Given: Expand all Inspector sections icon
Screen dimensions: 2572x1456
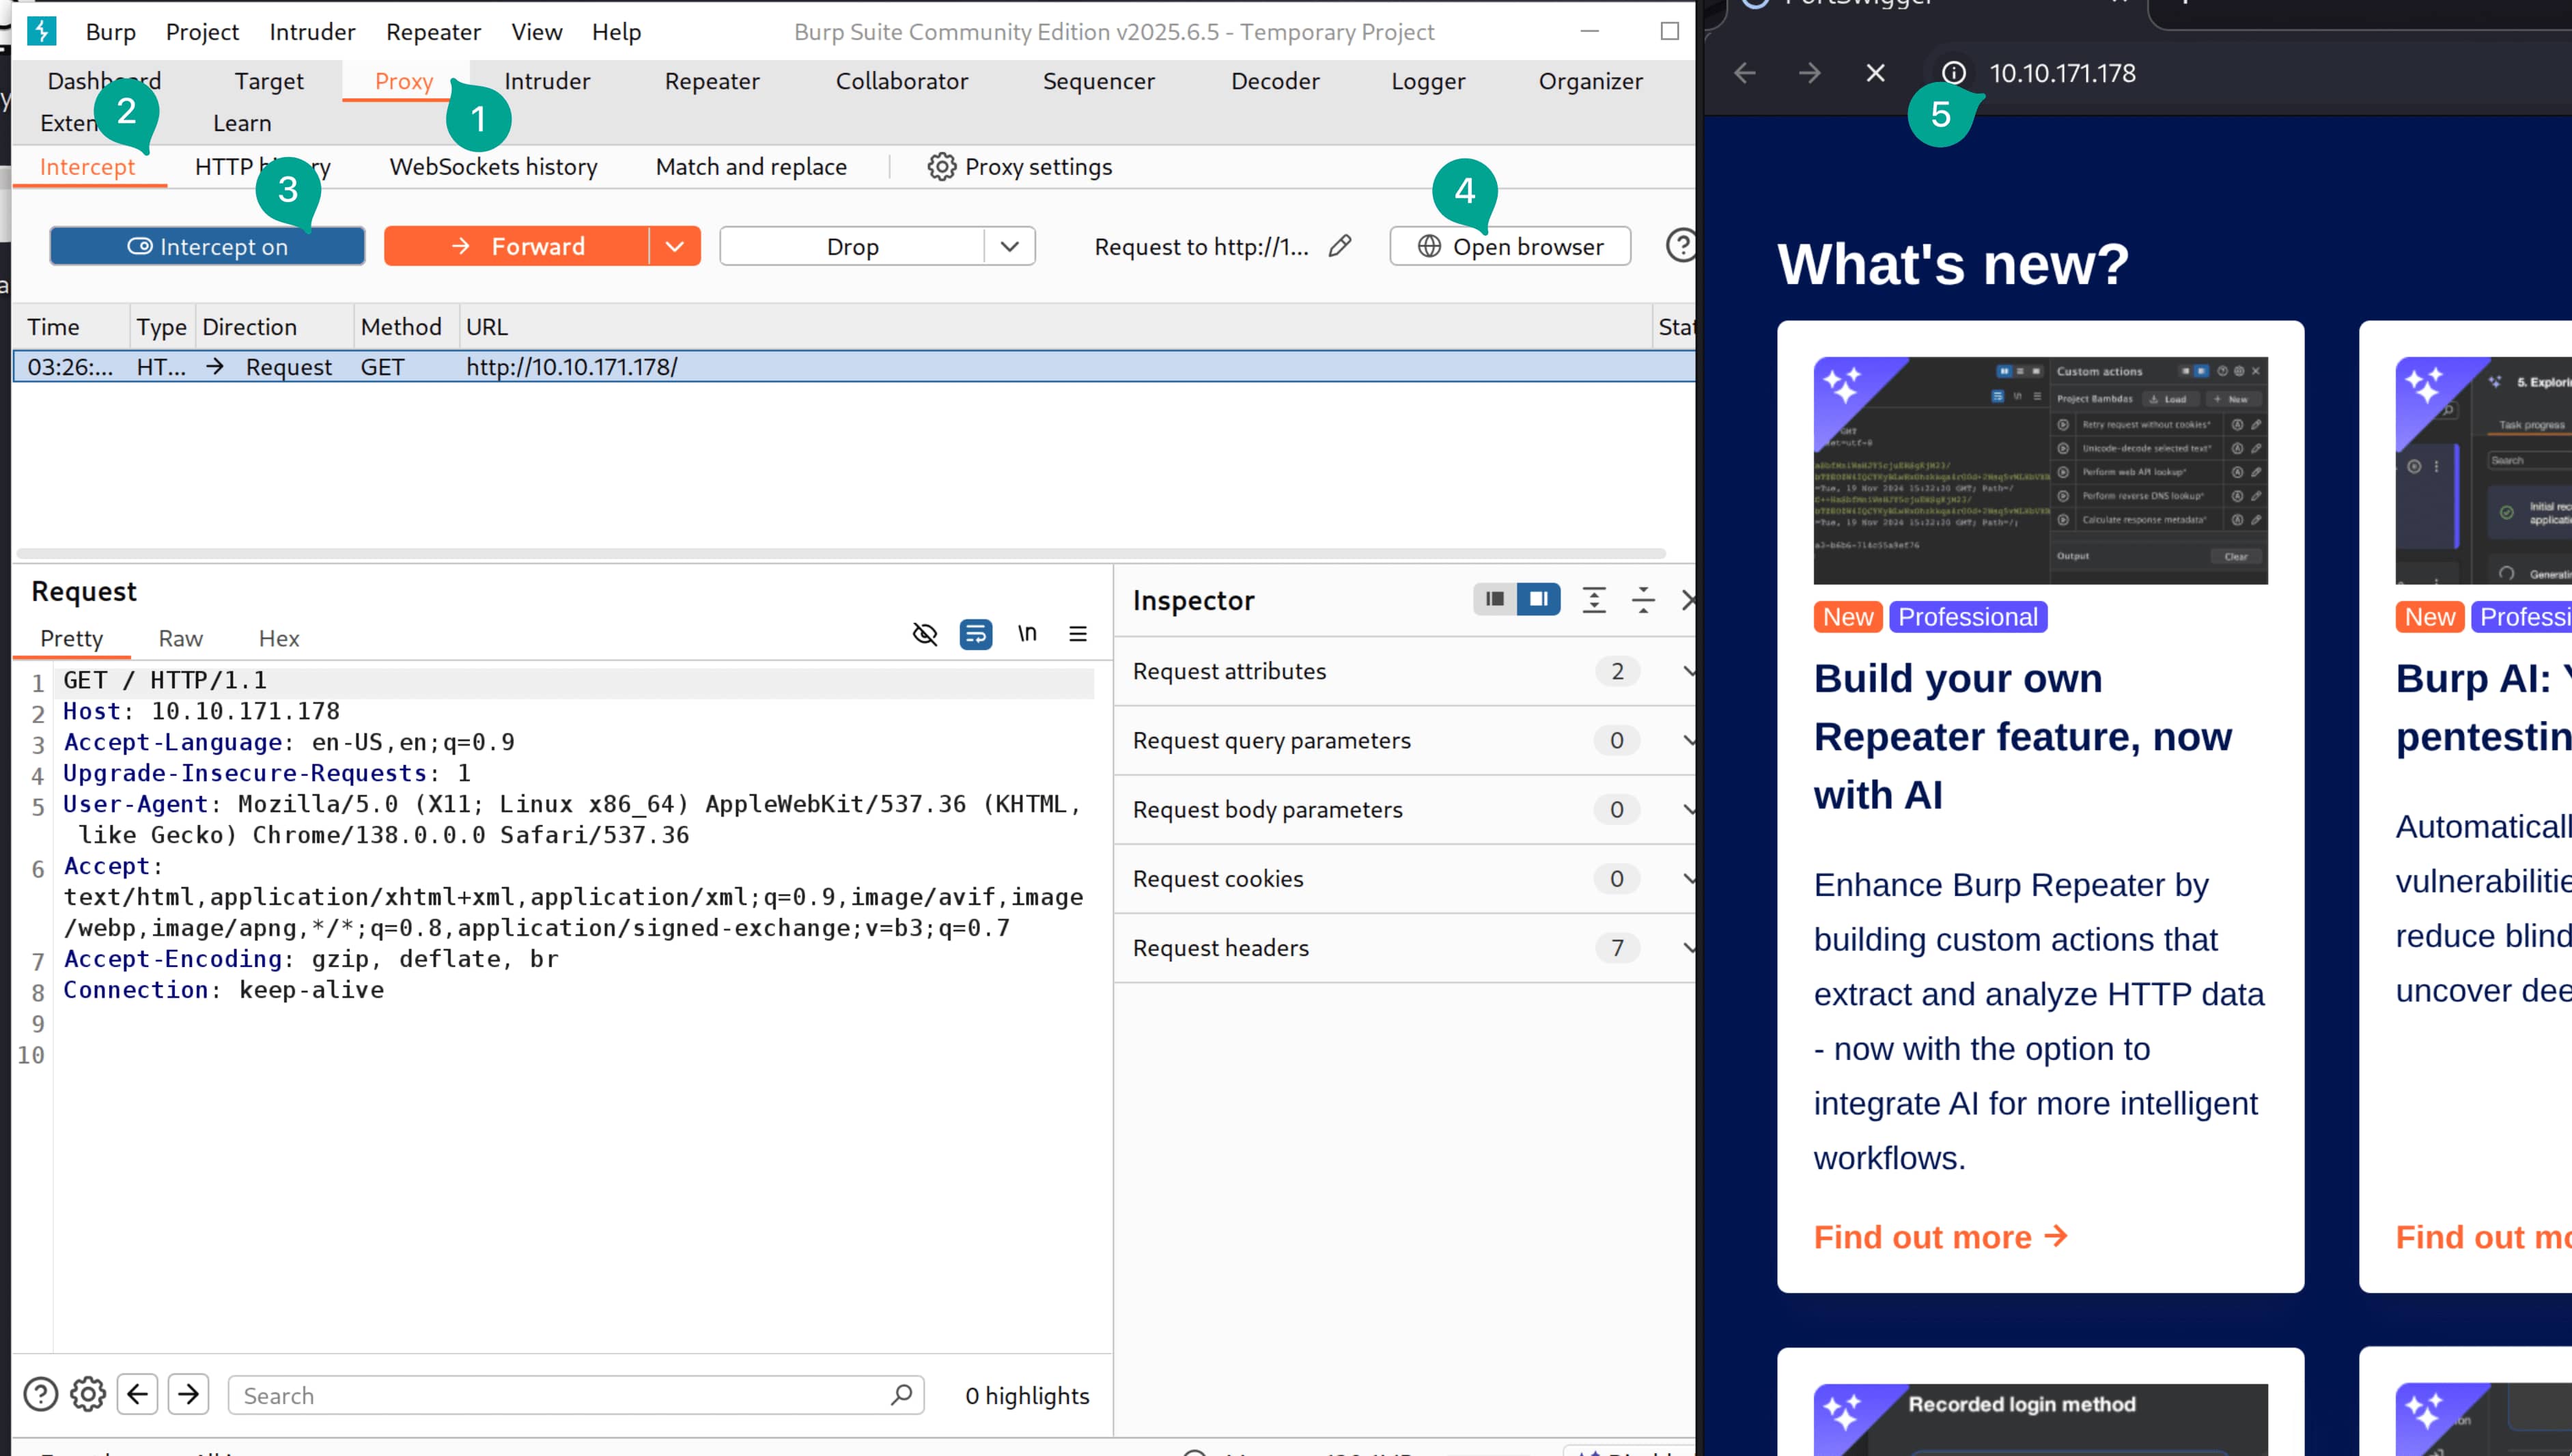Looking at the screenshot, I should [x=1594, y=600].
